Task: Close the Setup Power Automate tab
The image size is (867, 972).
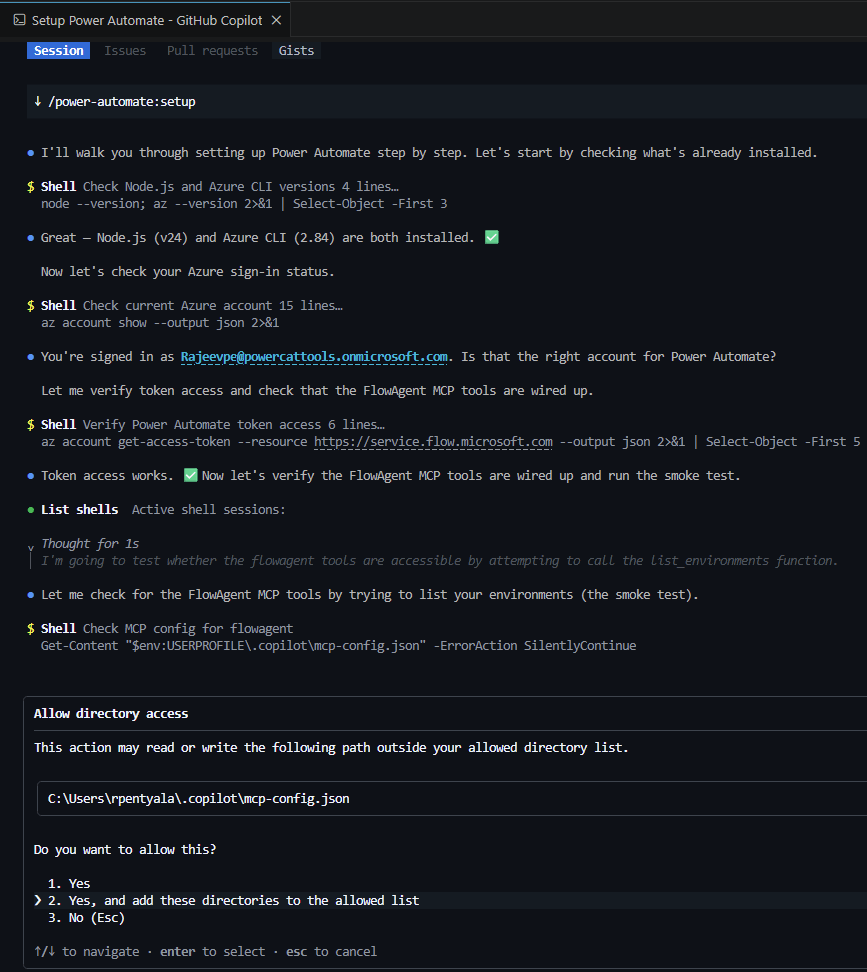Action: point(276,20)
